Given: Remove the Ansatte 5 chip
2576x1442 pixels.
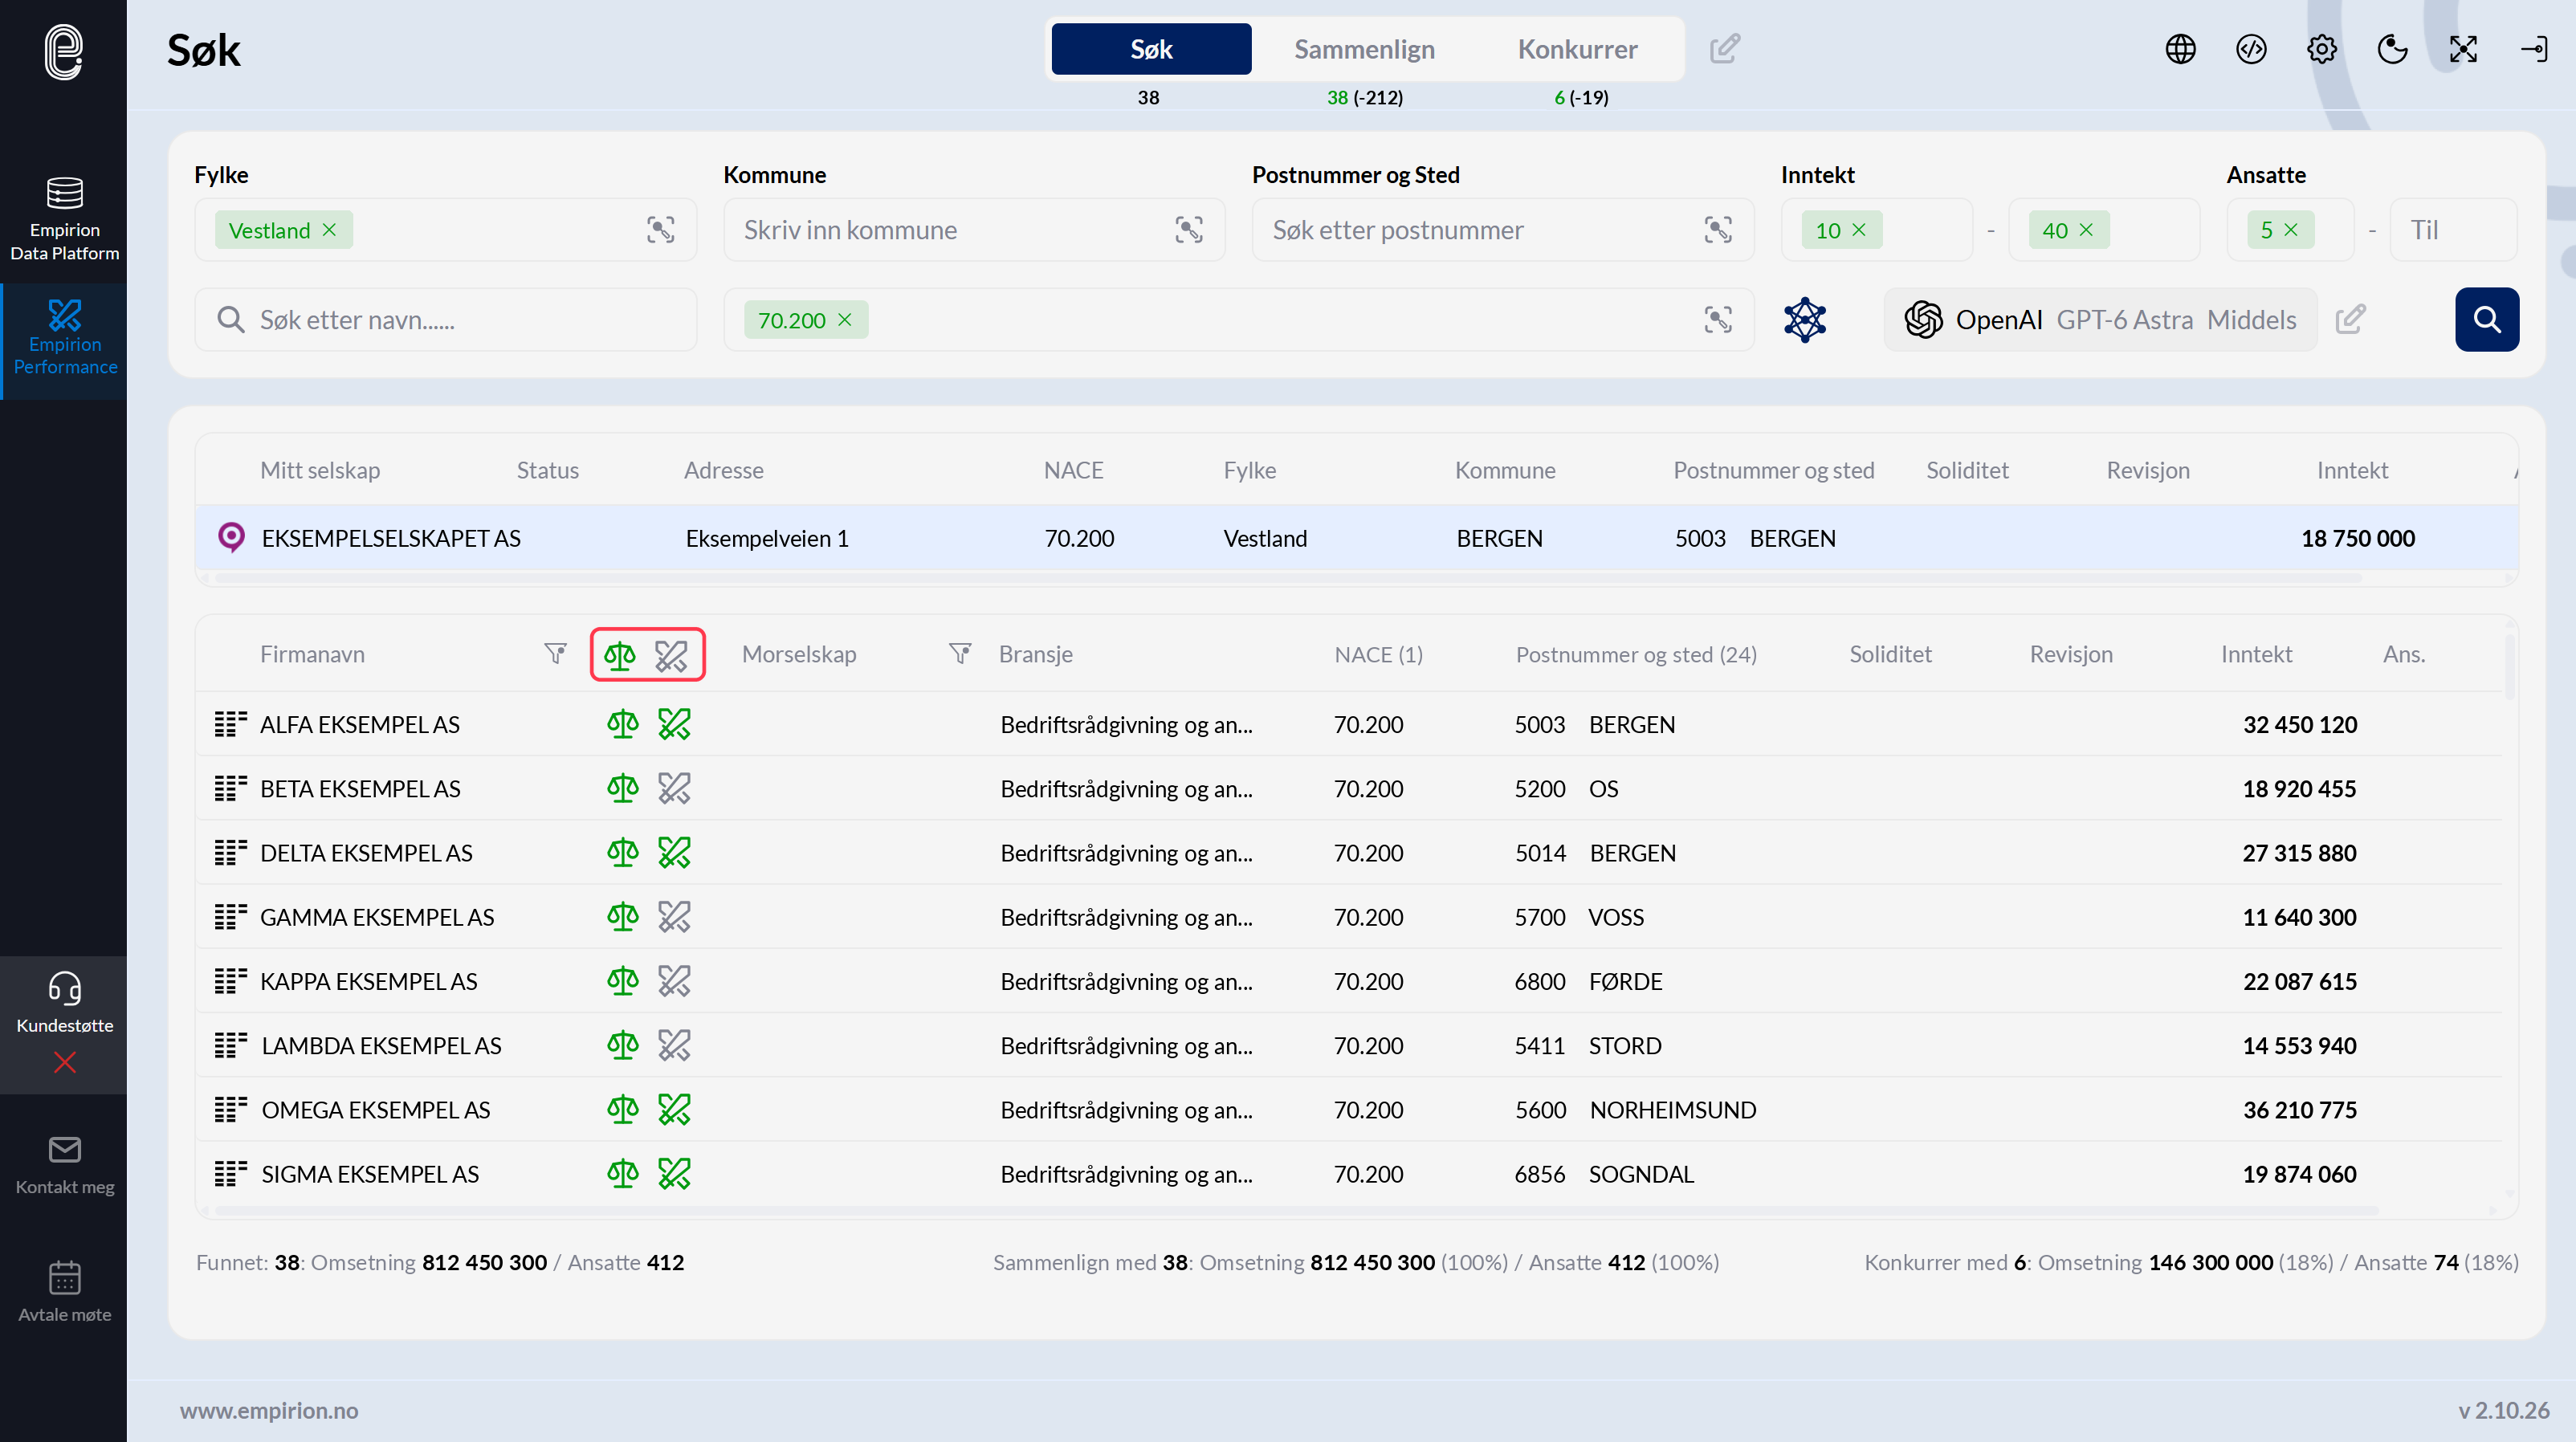Looking at the screenshot, I should [2291, 230].
